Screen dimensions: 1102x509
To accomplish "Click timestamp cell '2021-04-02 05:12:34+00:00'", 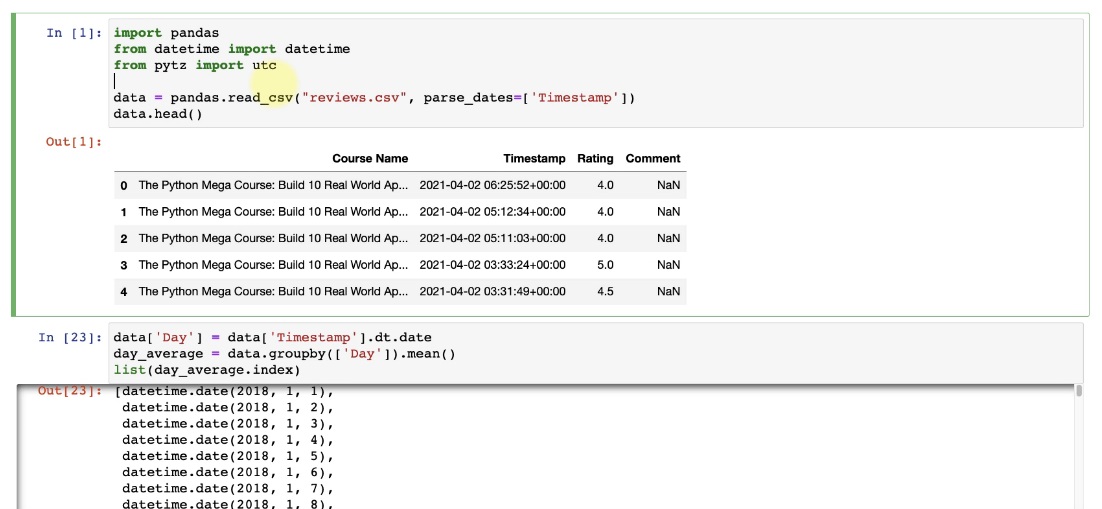I will tap(492, 212).
